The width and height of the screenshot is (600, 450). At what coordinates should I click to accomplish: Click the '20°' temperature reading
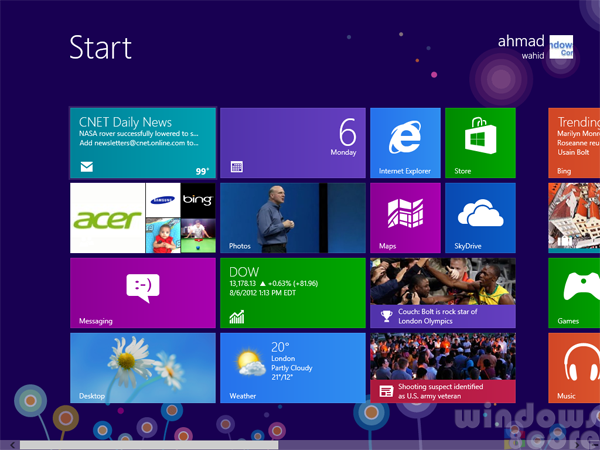(x=280, y=347)
